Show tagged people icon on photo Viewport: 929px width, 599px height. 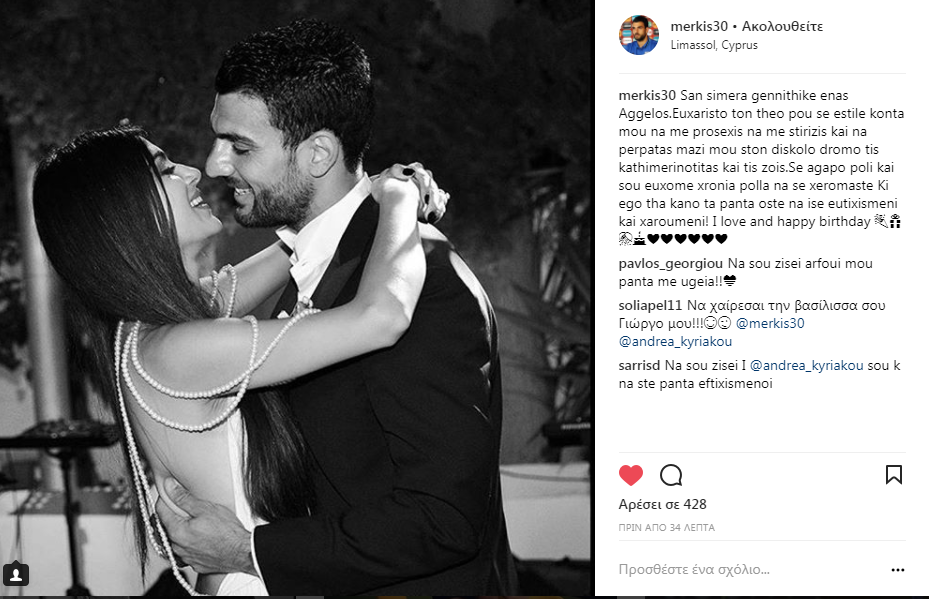tap(16, 574)
